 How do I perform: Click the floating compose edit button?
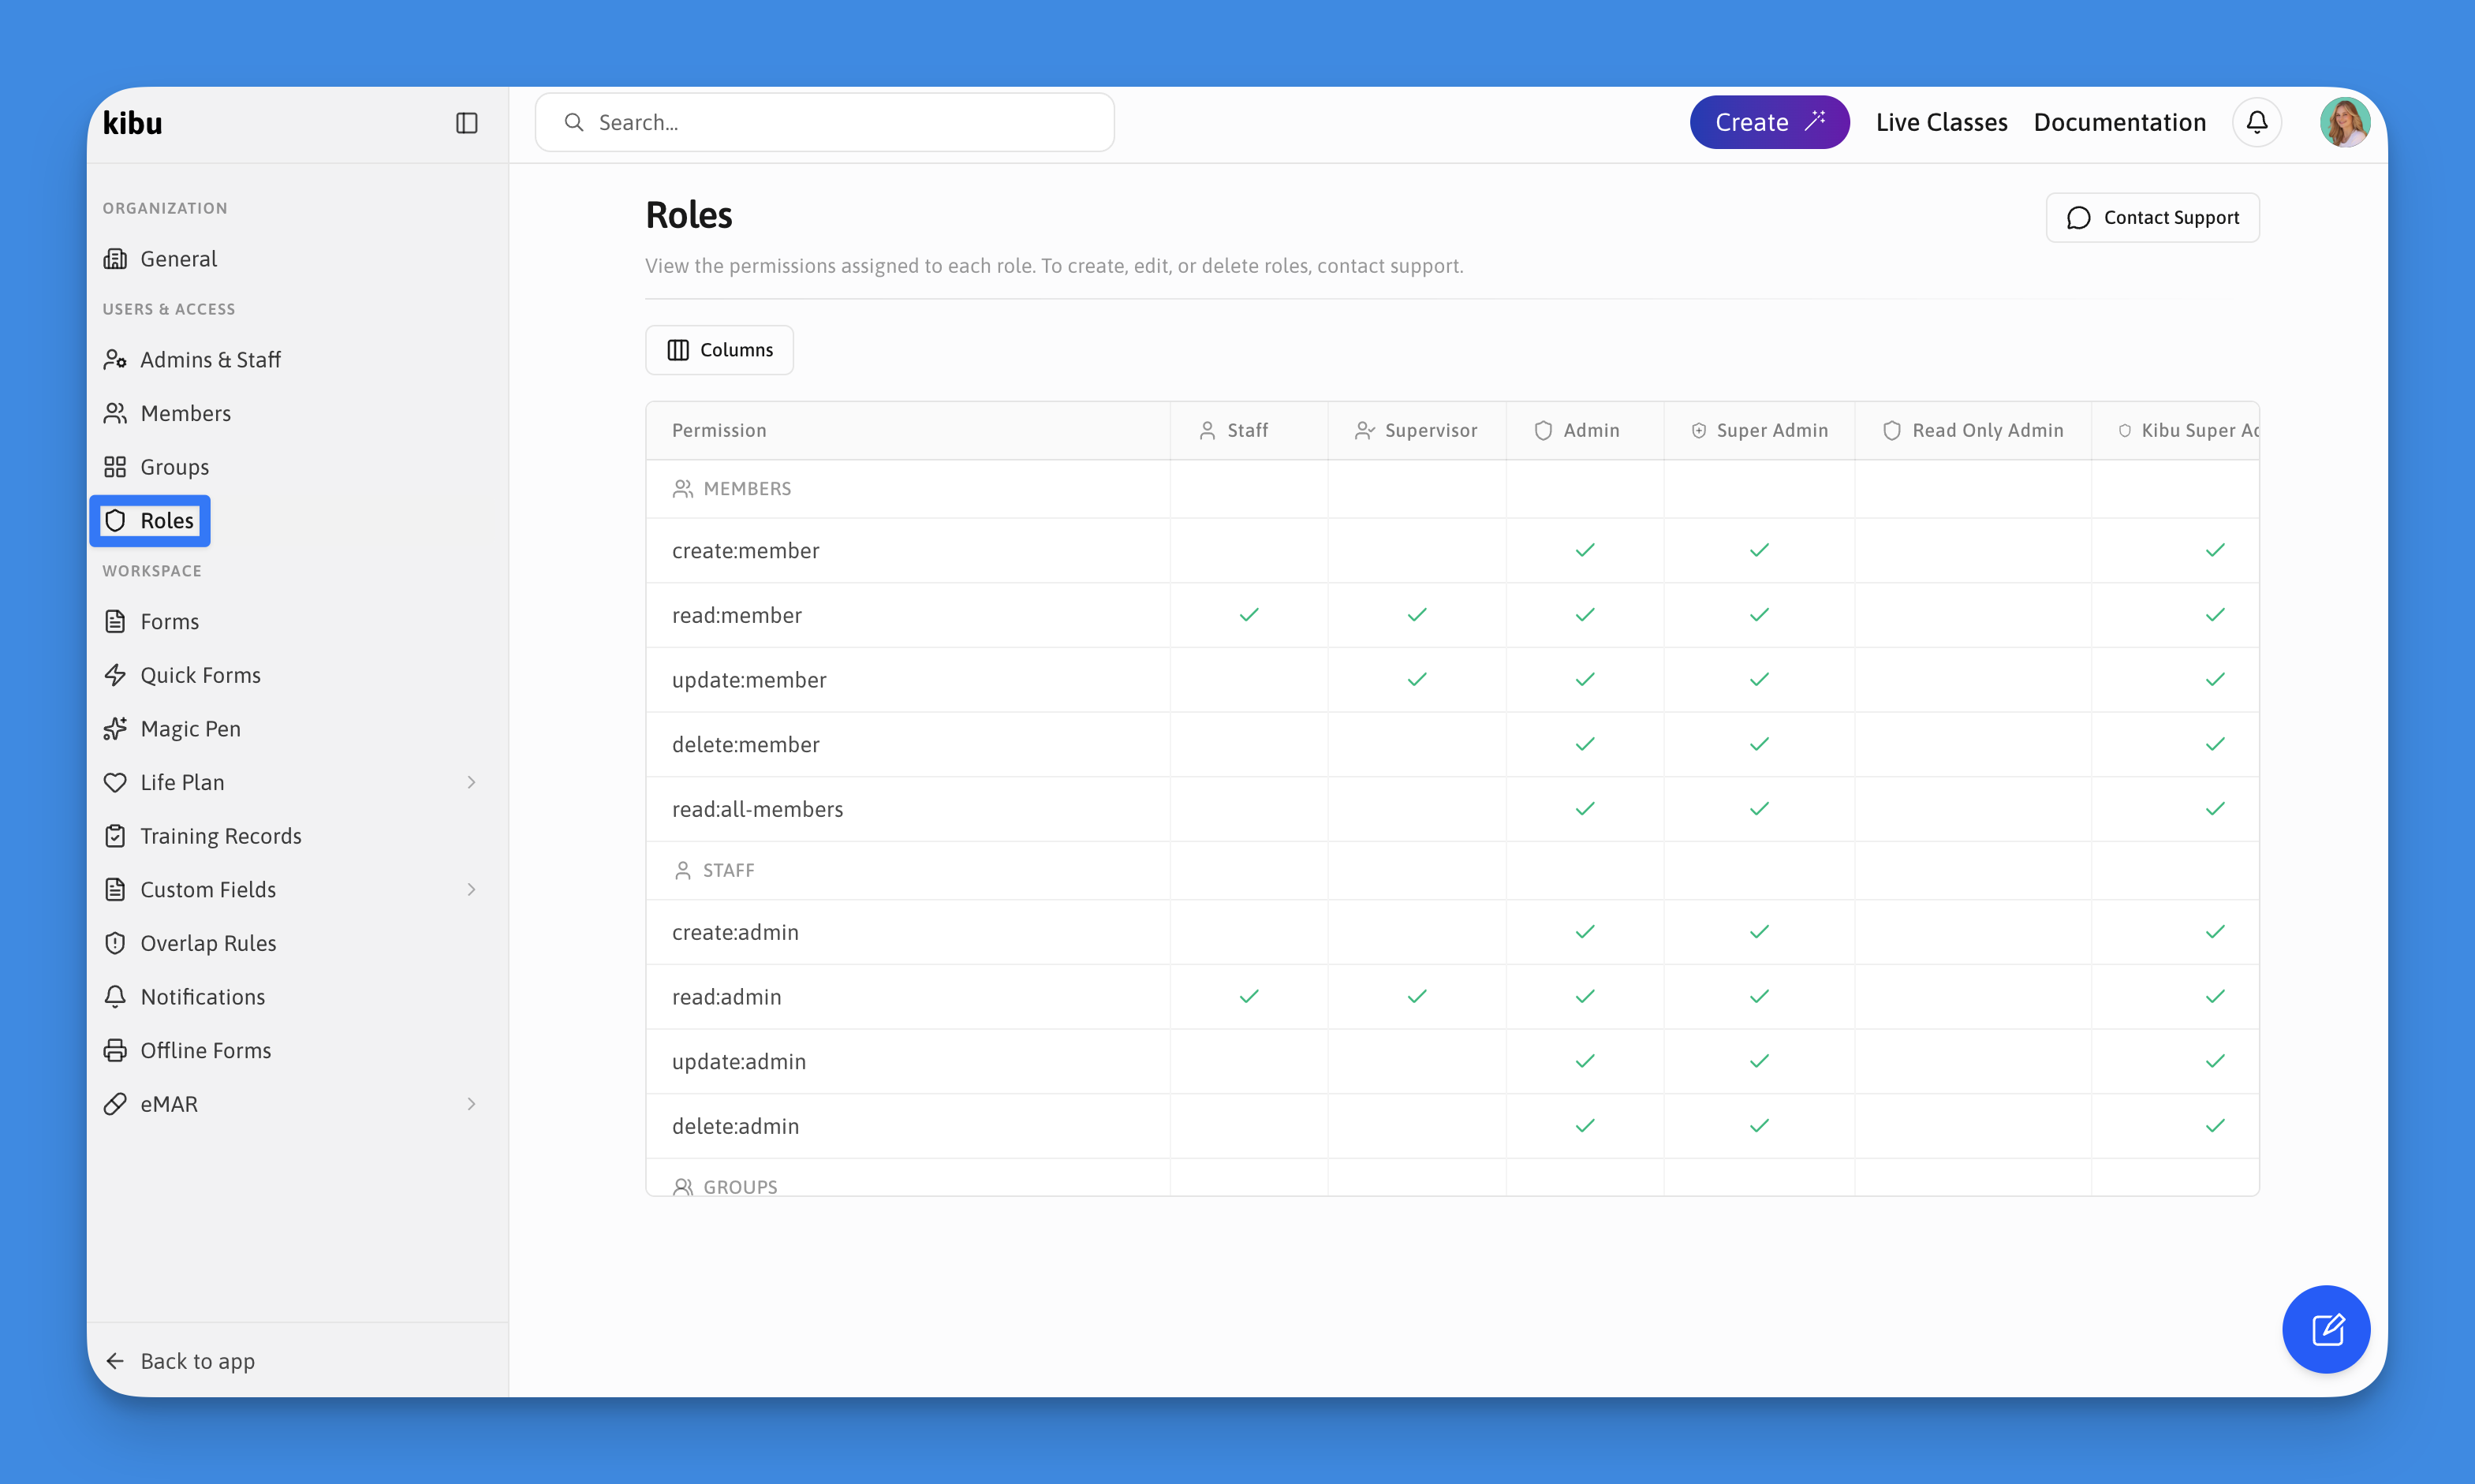pyautogui.click(x=2326, y=1329)
